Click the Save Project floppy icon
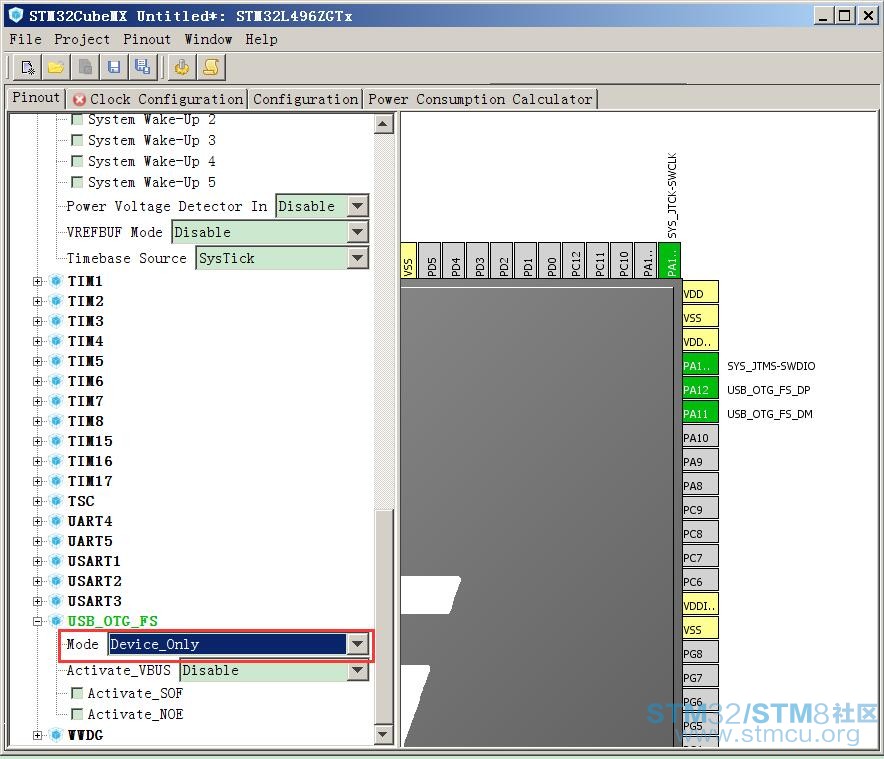 coord(114,68)
